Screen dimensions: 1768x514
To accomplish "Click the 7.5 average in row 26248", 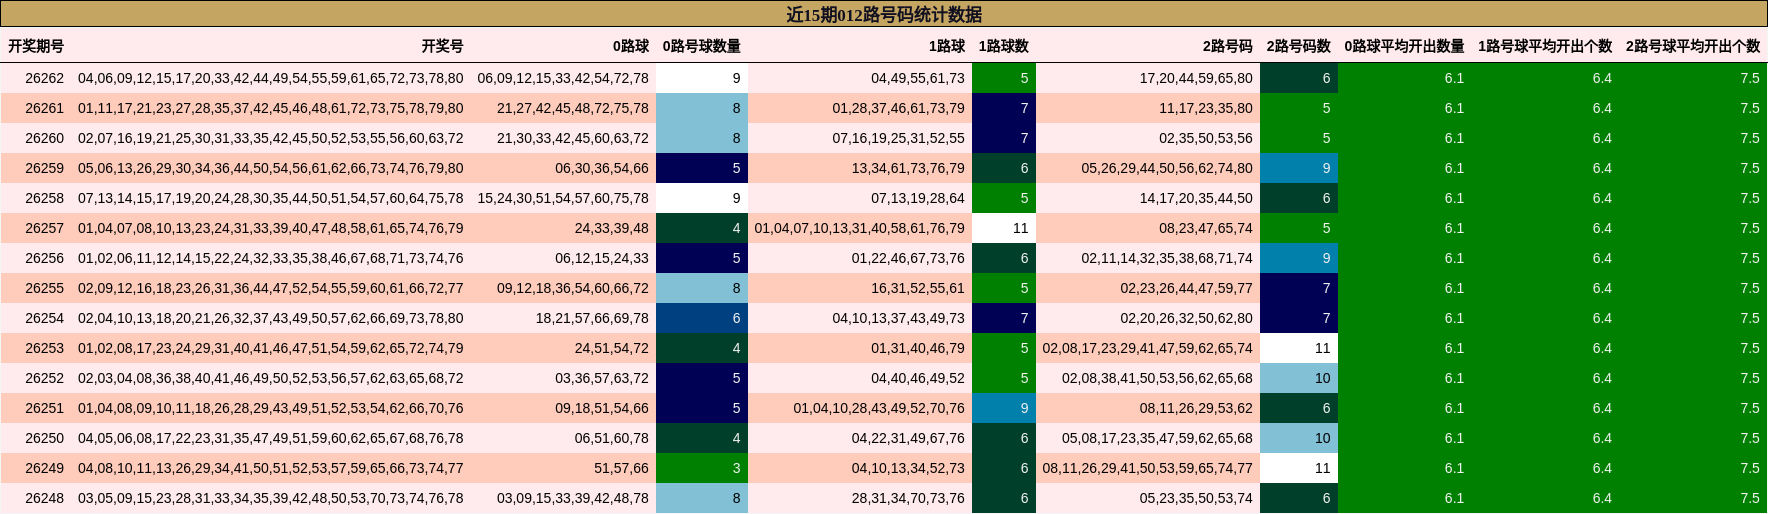I will click(x=1750, y=498).
